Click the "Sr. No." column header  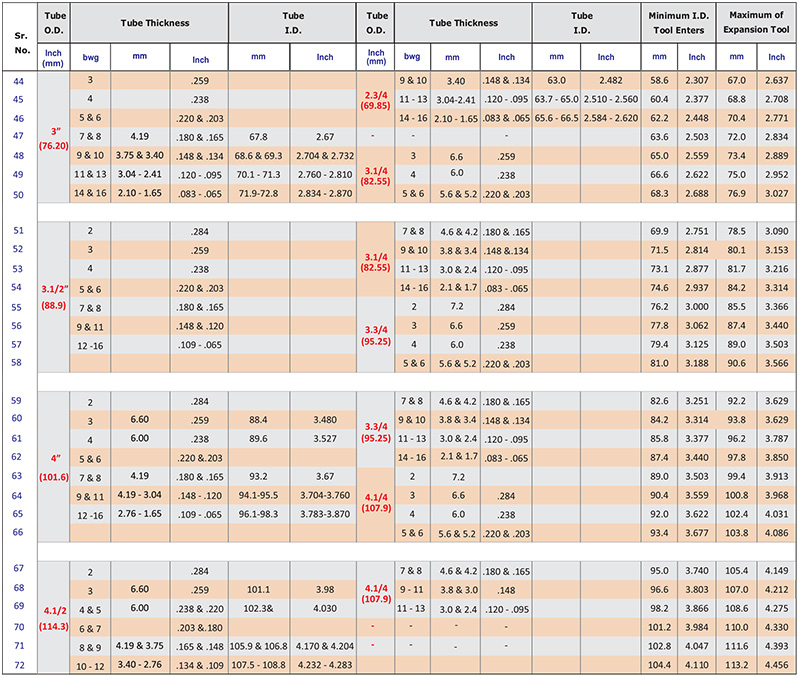[22, 43]
